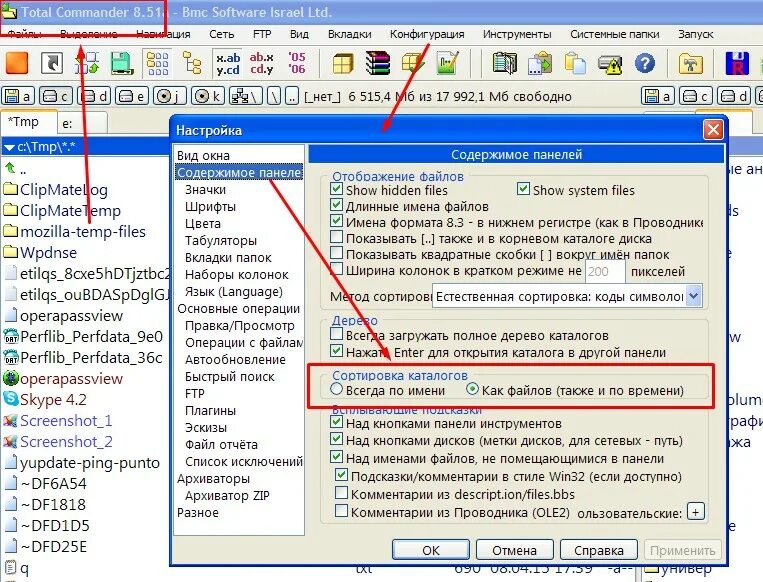Enable Показывать [..] в корневом каталоге

(336, 237)
